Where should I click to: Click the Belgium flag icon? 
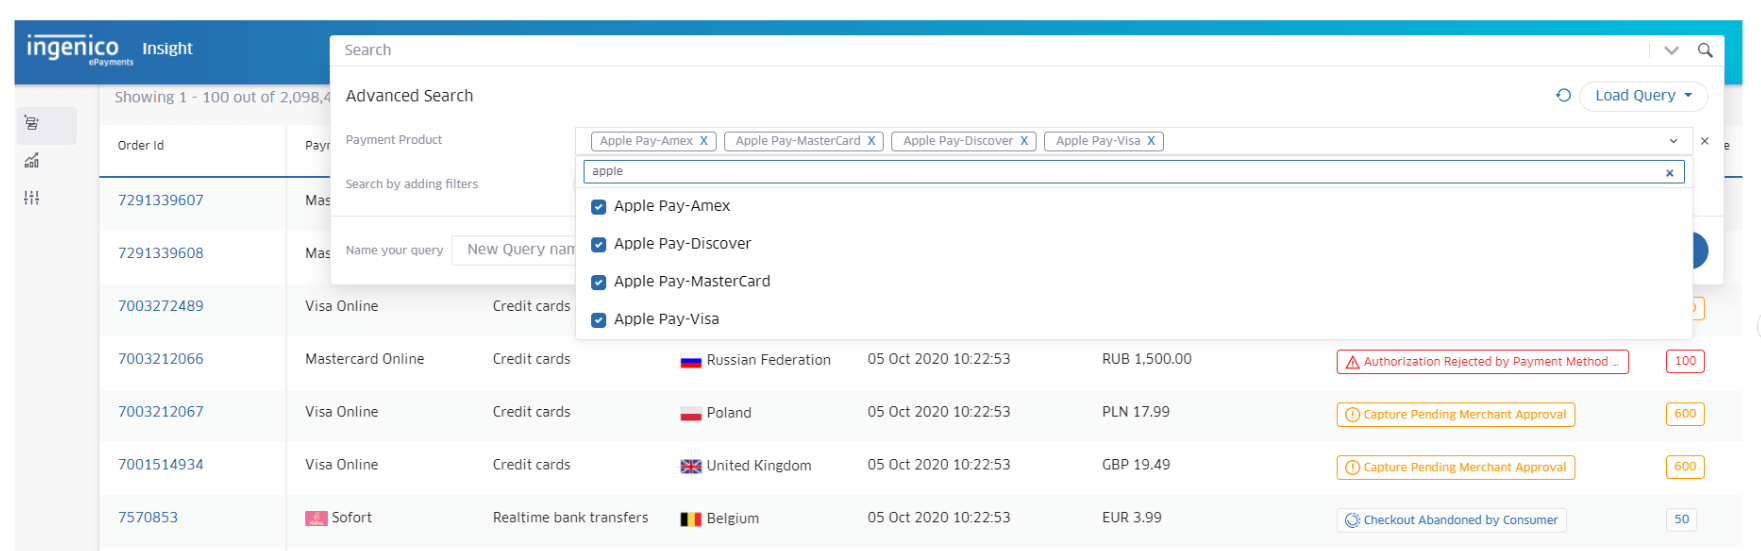click(690, 519)
